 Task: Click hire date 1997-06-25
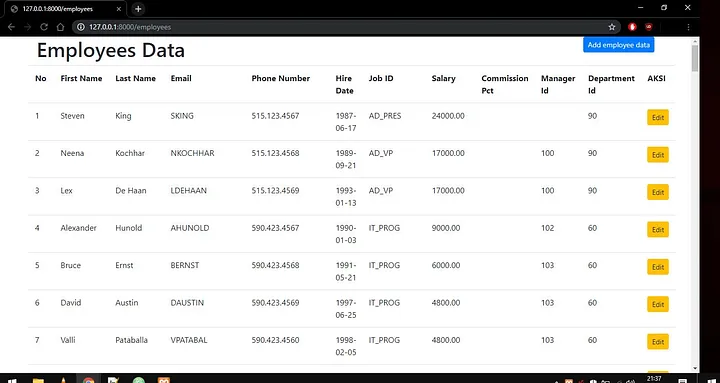click(x=346, y=309)
